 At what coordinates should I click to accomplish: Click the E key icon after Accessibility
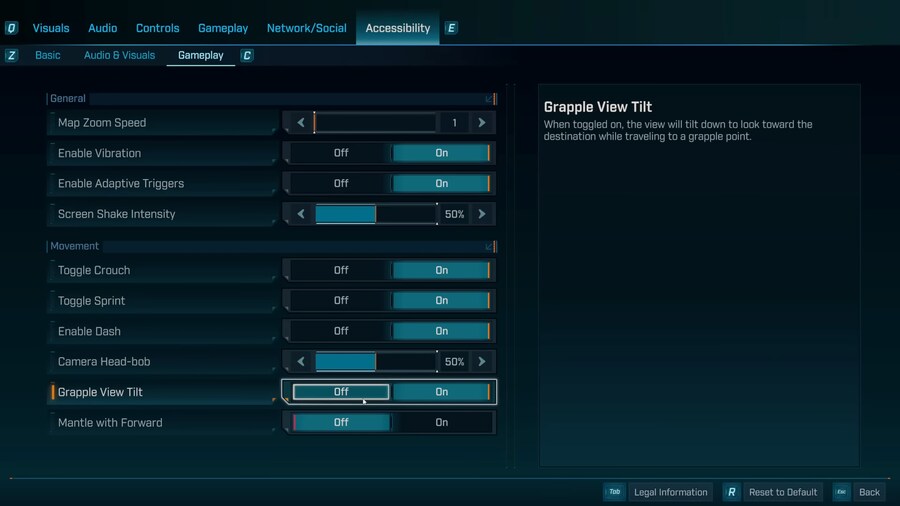tap(451, 28)
